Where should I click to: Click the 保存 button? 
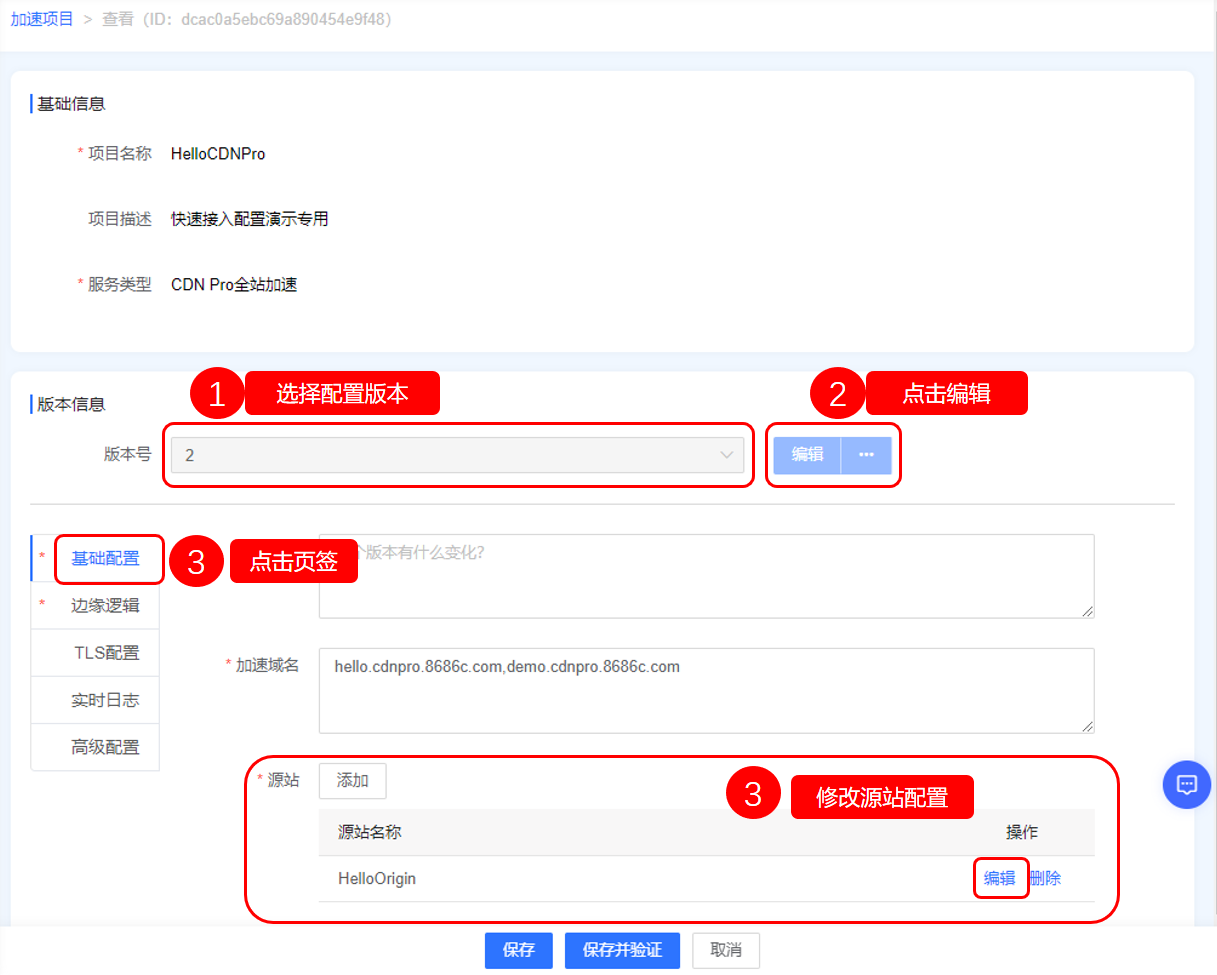(519, 950)
